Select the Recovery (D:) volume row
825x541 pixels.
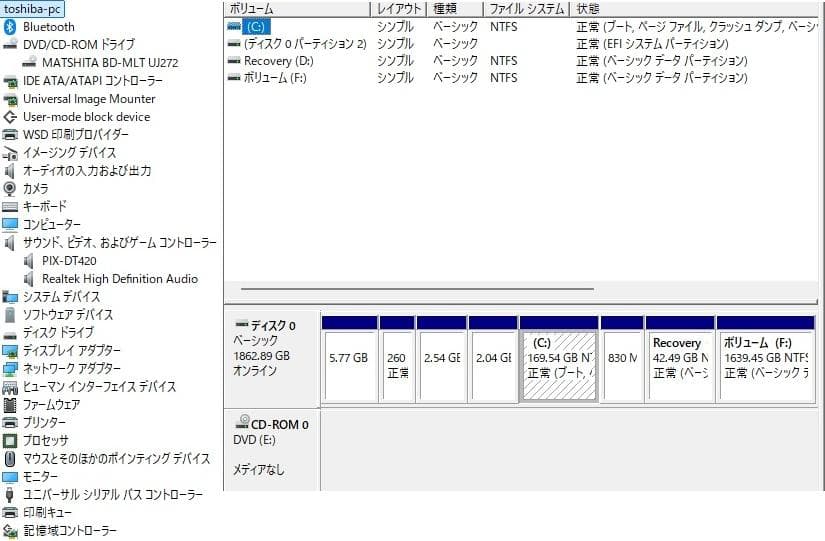tap(522, 61)
